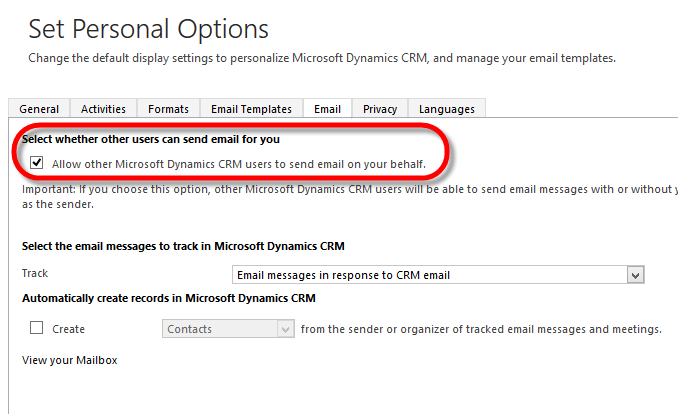Screen dimensions: 678x414
Task: Click the 'Select the email messages to track' heading
Action: [183, 246]
